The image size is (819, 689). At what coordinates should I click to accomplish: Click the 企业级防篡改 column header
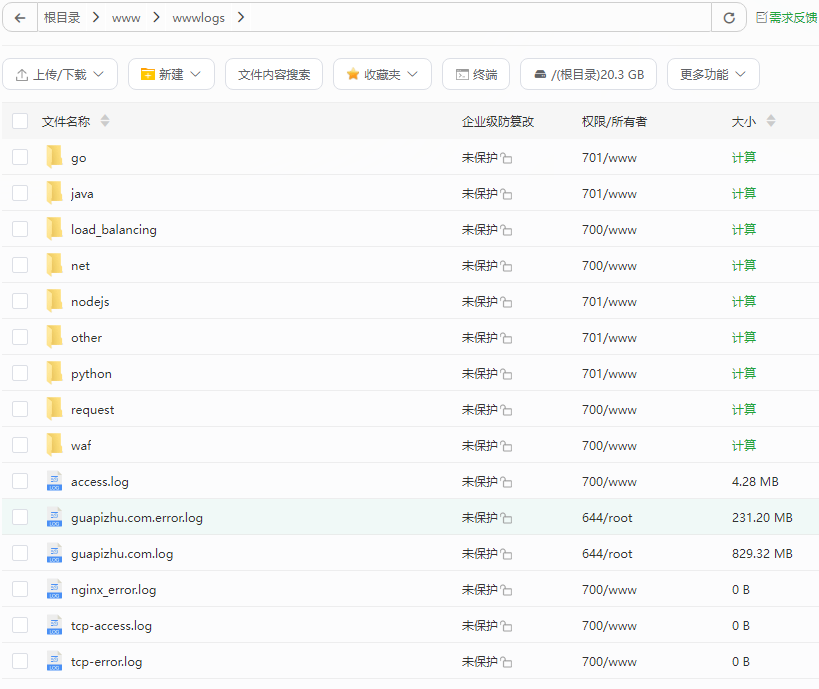point(498,121)
